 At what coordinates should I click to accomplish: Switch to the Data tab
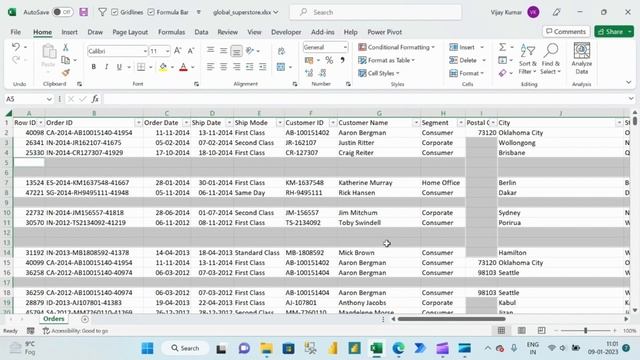(x=201, y=32)
